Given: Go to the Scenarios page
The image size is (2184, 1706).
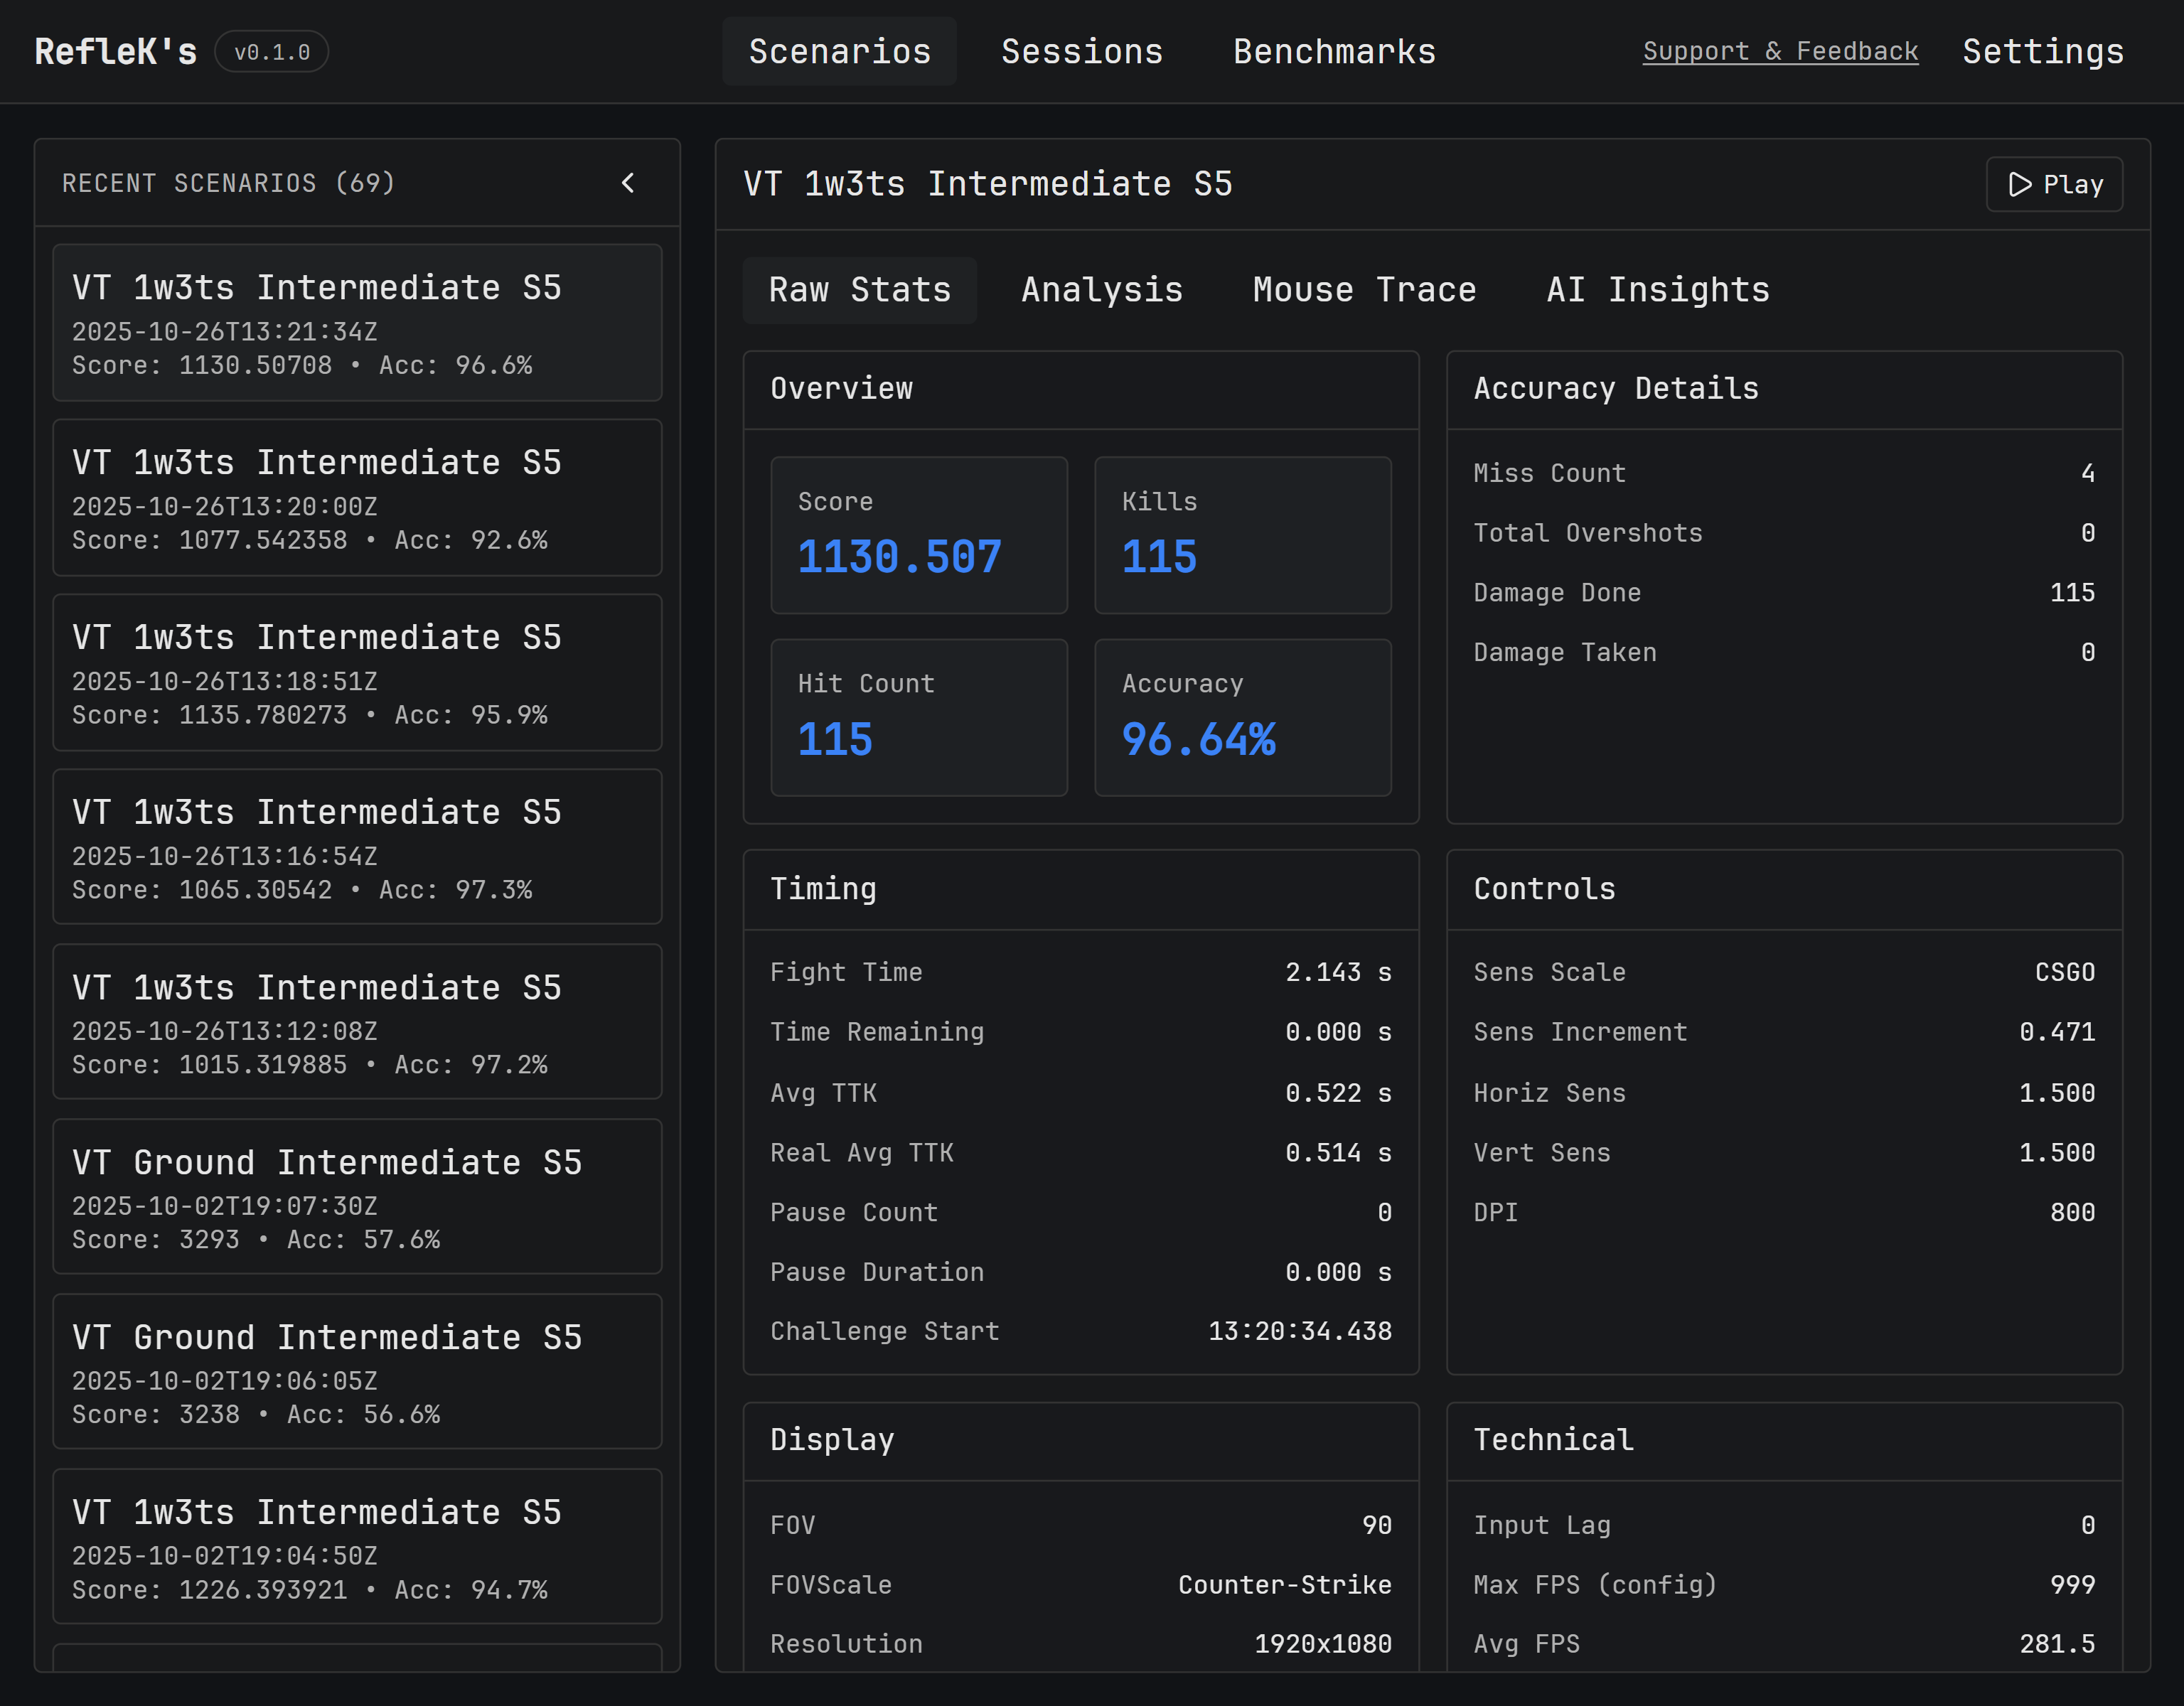Looking at the screenshot, I should pyautogui.click(x=839, y=51).
